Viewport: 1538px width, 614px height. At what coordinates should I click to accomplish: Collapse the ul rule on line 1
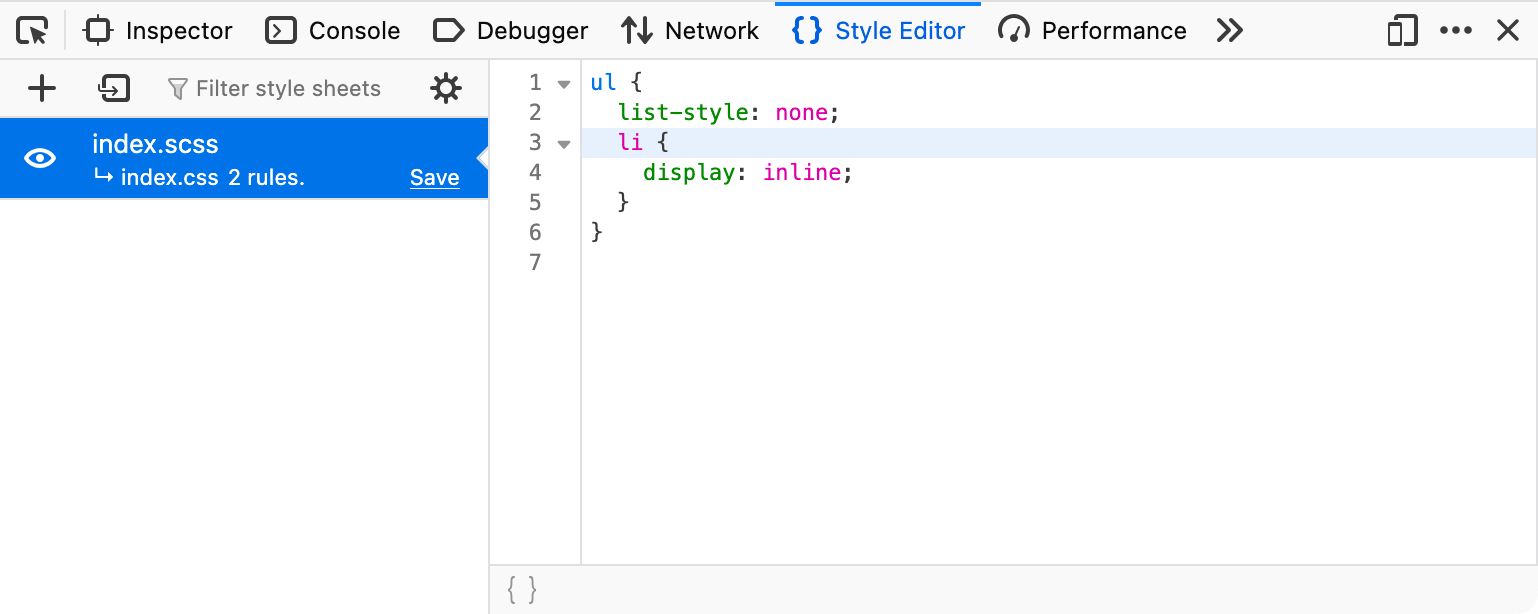[563, 83]
